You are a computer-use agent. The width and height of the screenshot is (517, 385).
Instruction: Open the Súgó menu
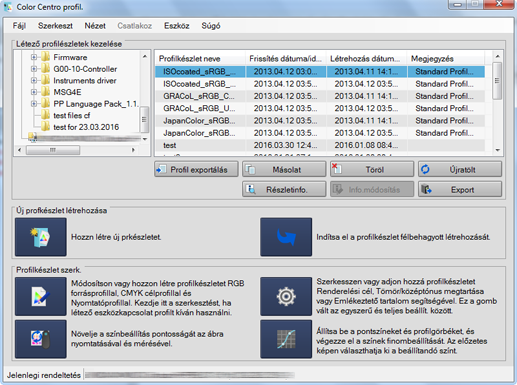[x=211, y=26]
